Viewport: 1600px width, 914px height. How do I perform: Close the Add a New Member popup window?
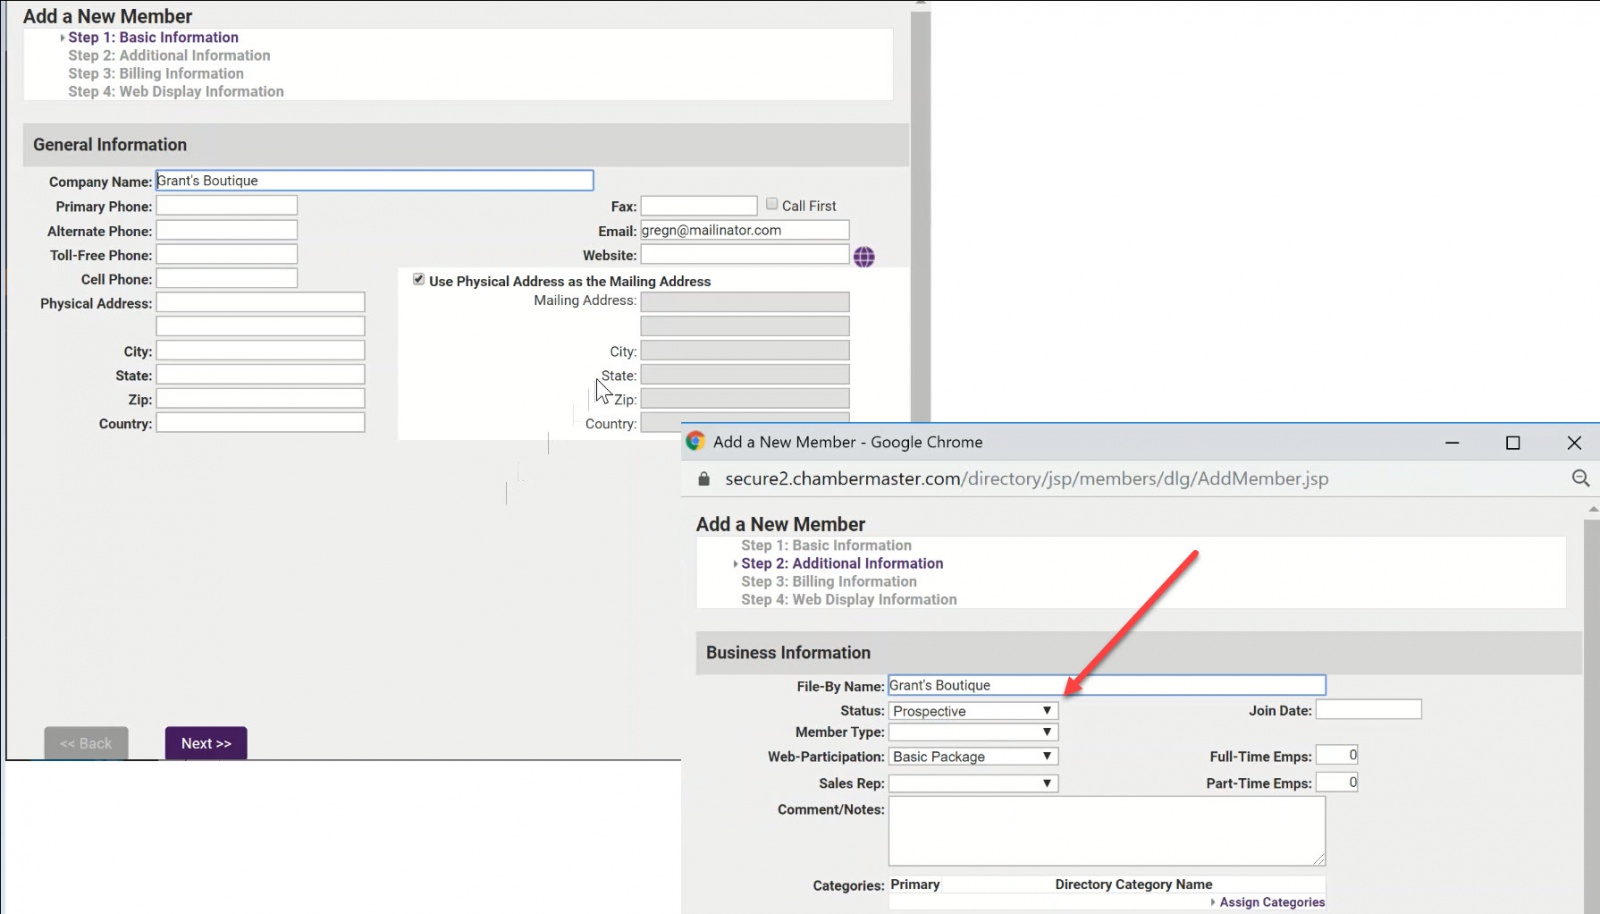pos(1574,443)
